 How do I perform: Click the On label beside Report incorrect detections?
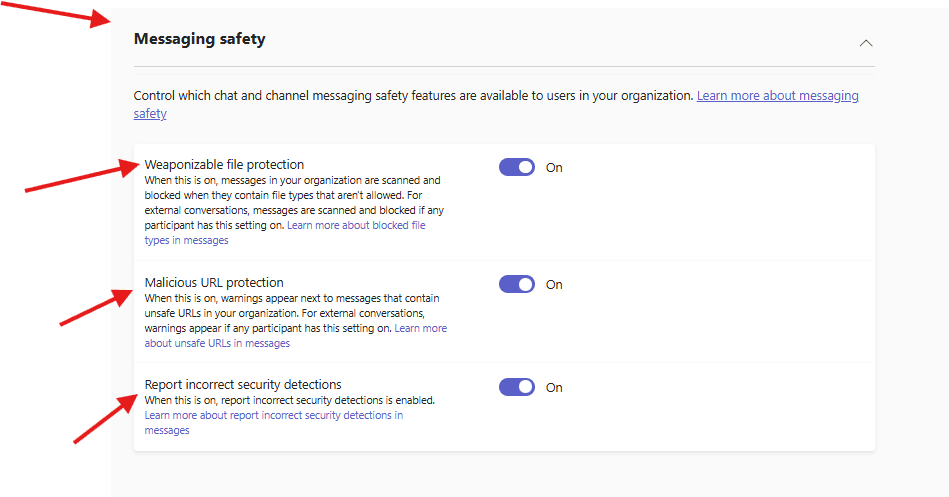[x=554, y=388]
